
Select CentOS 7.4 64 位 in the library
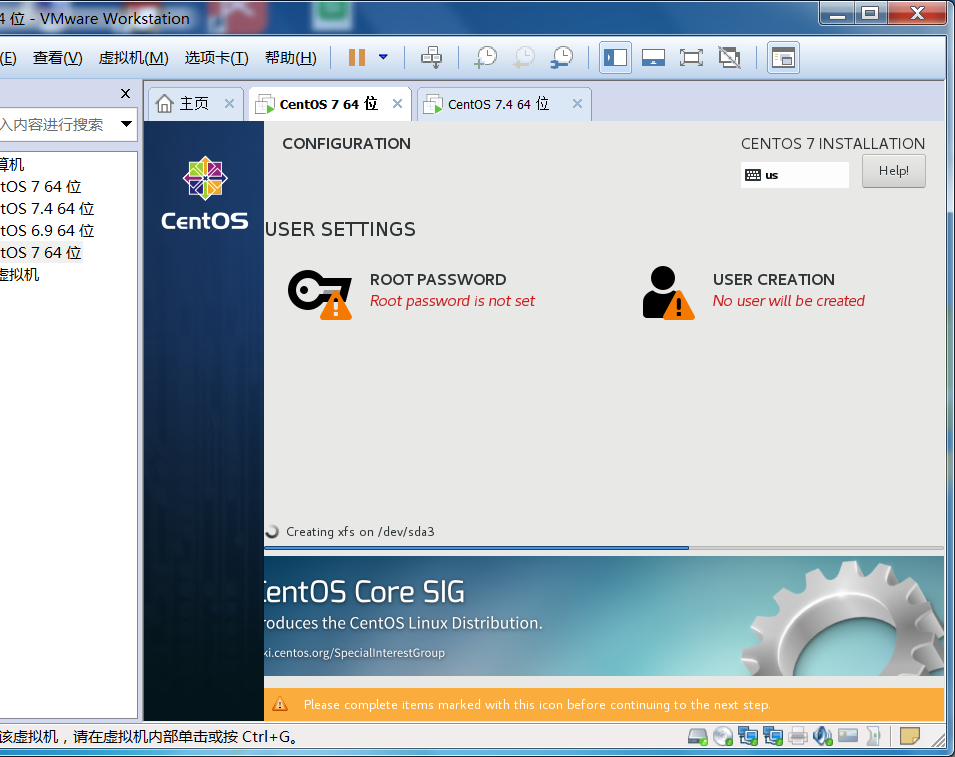point(48,209)
